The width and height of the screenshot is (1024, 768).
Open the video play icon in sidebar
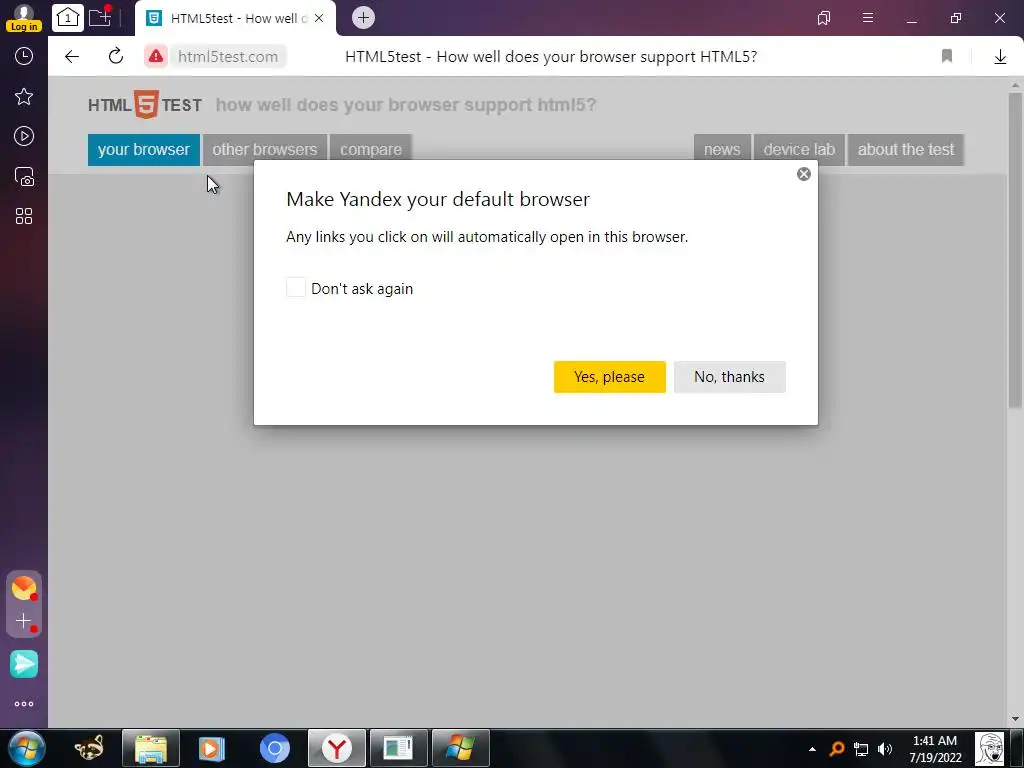pyautogui.click(x=24, y=136)
